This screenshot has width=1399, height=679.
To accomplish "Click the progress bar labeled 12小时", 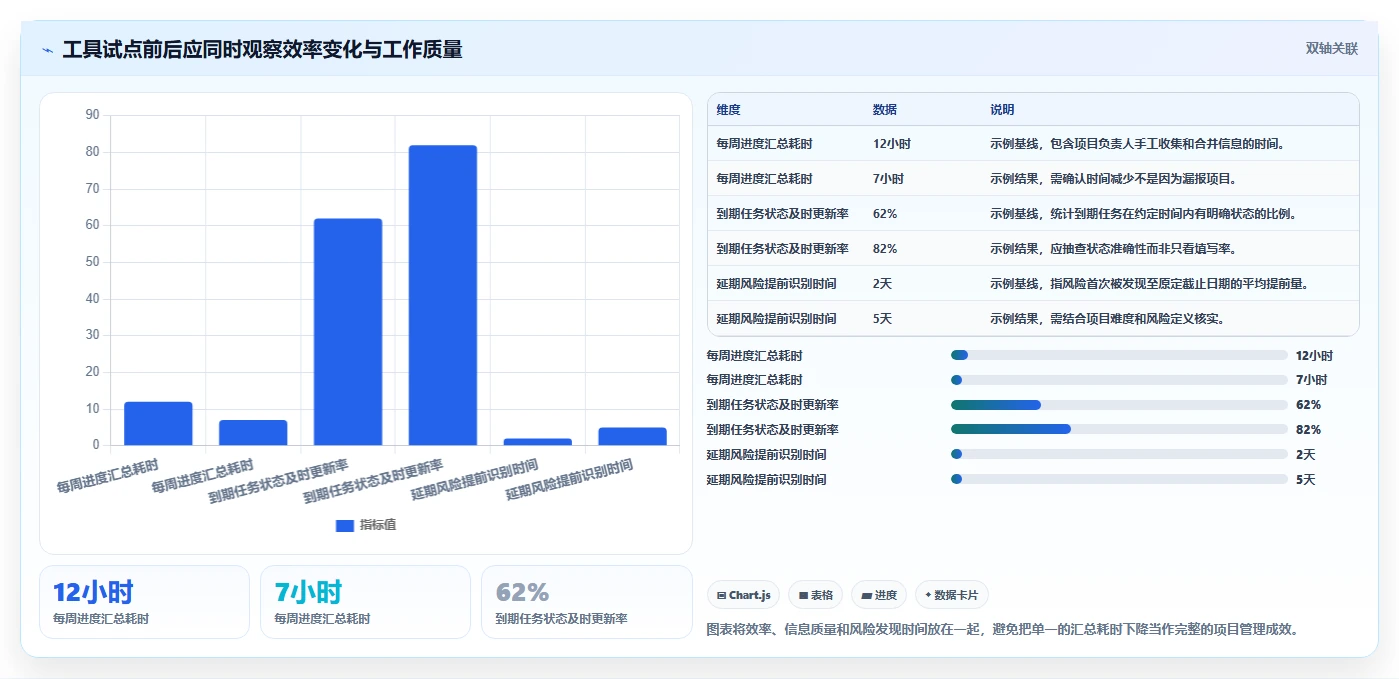I will 1119,355.
